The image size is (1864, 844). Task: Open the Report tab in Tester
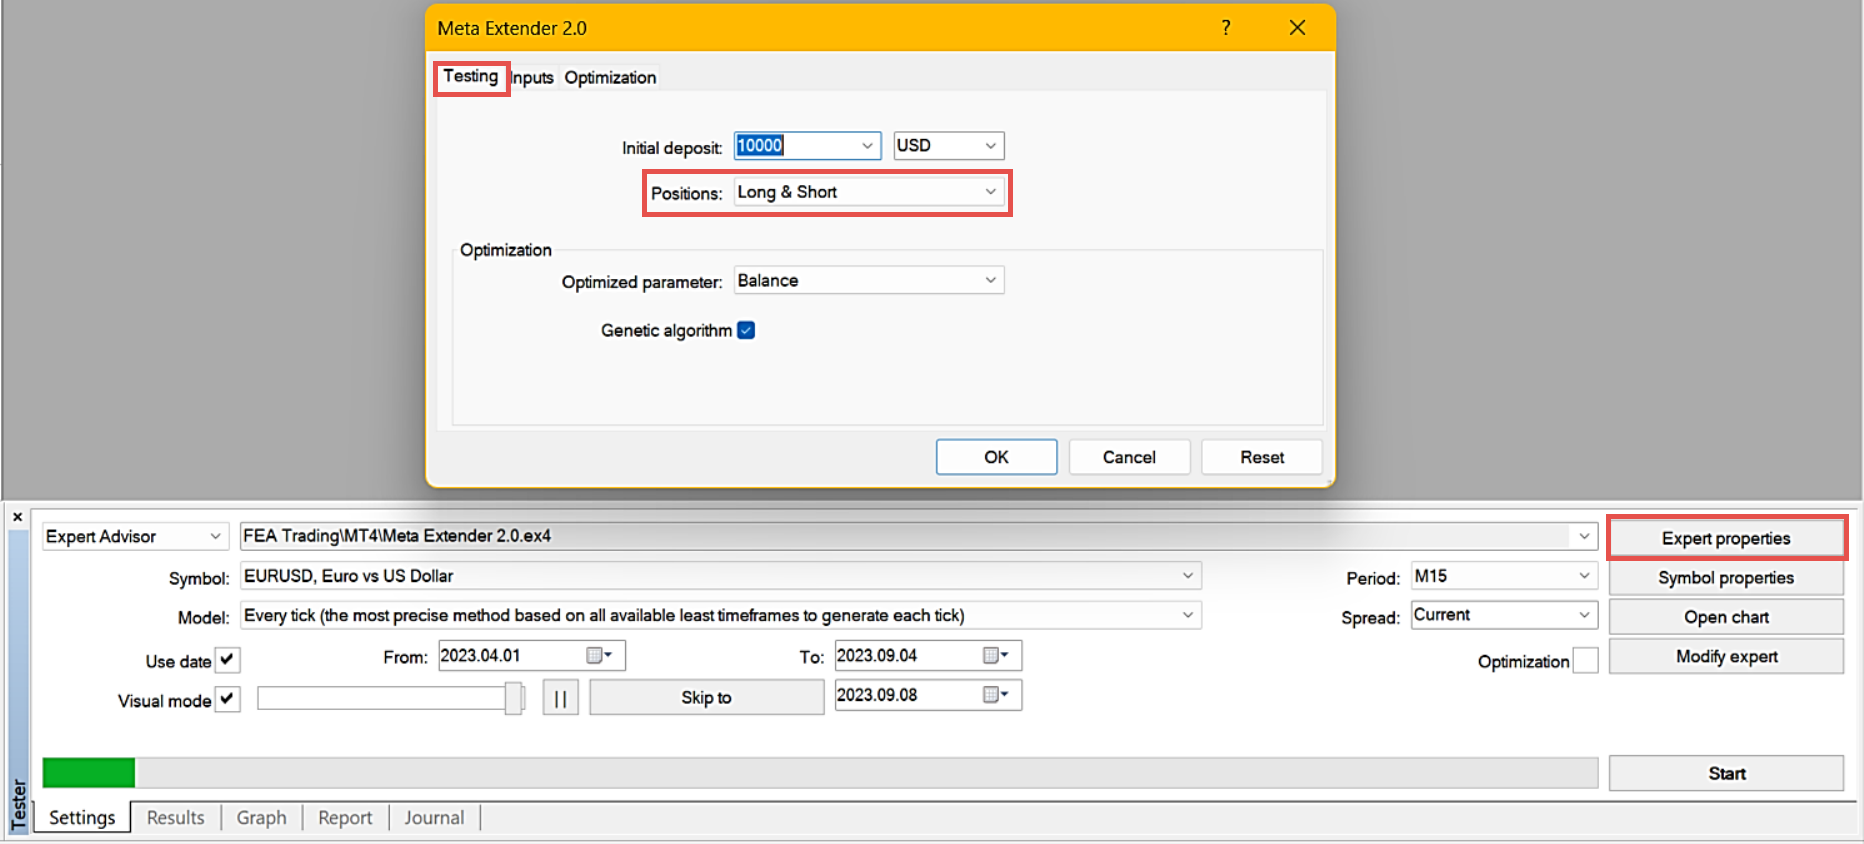tap(345, 817)
